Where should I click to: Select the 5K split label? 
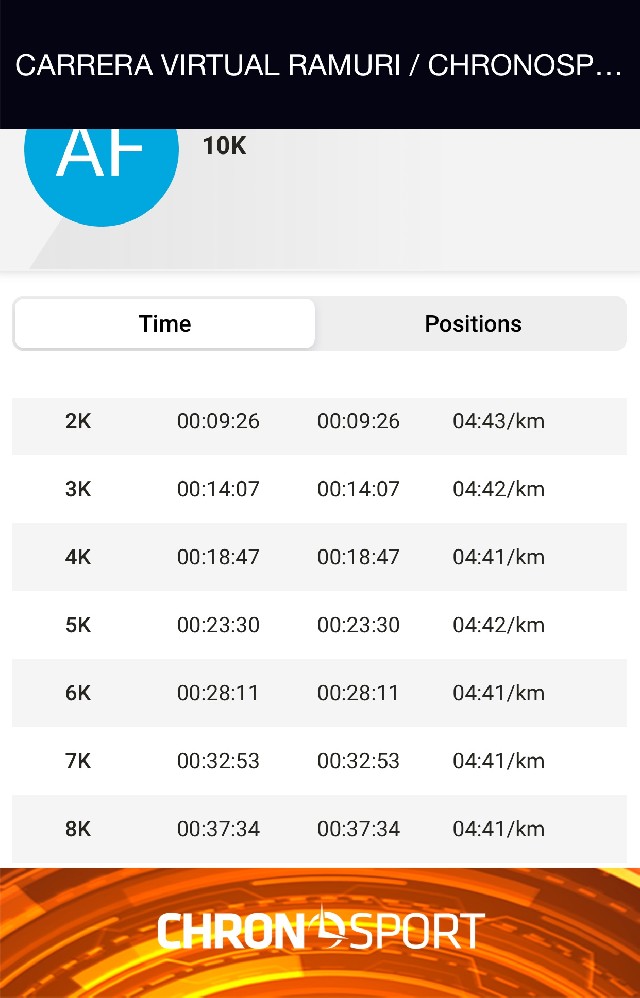click(78, 625)
